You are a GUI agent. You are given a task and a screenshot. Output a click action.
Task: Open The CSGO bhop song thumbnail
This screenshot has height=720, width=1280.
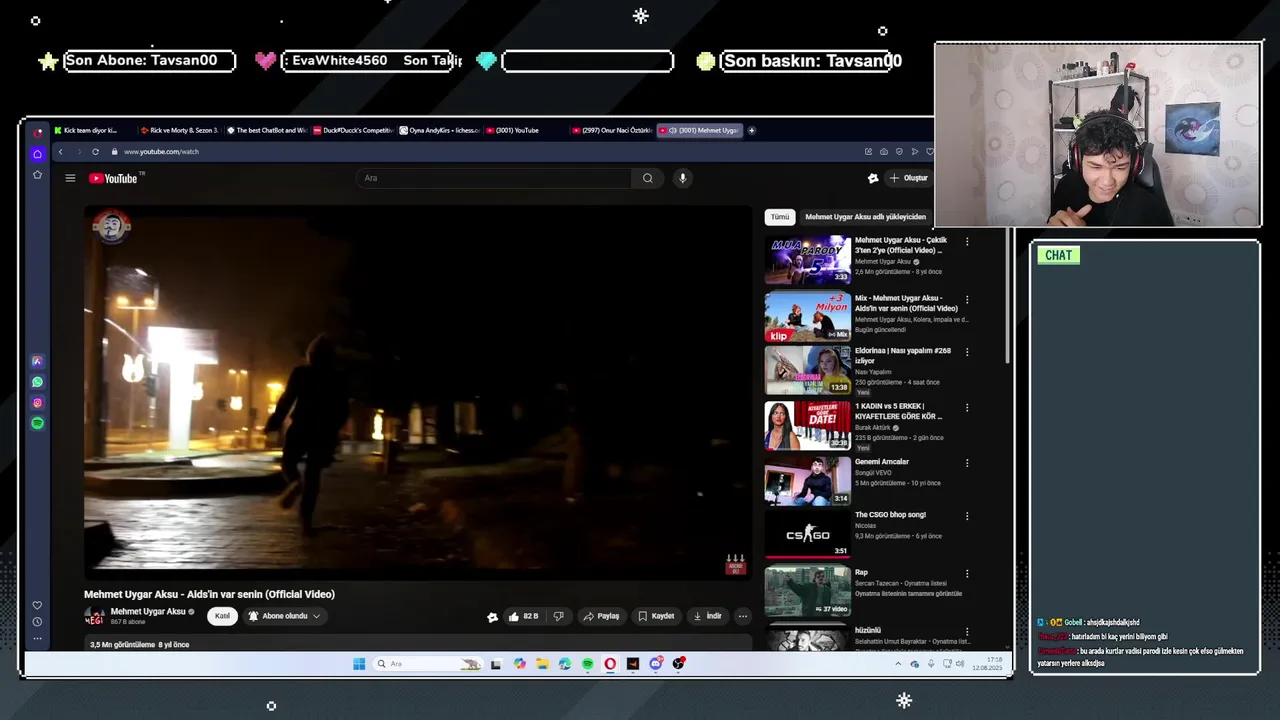tap(807, 534)
